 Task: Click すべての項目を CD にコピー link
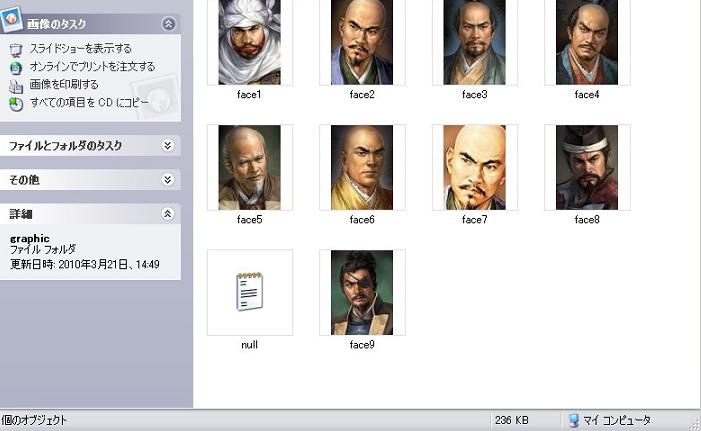pos(89,102)
